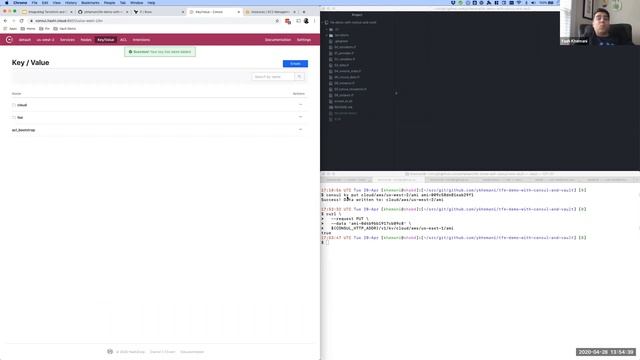Switch to the GitHub repository tab

[103, 12]
